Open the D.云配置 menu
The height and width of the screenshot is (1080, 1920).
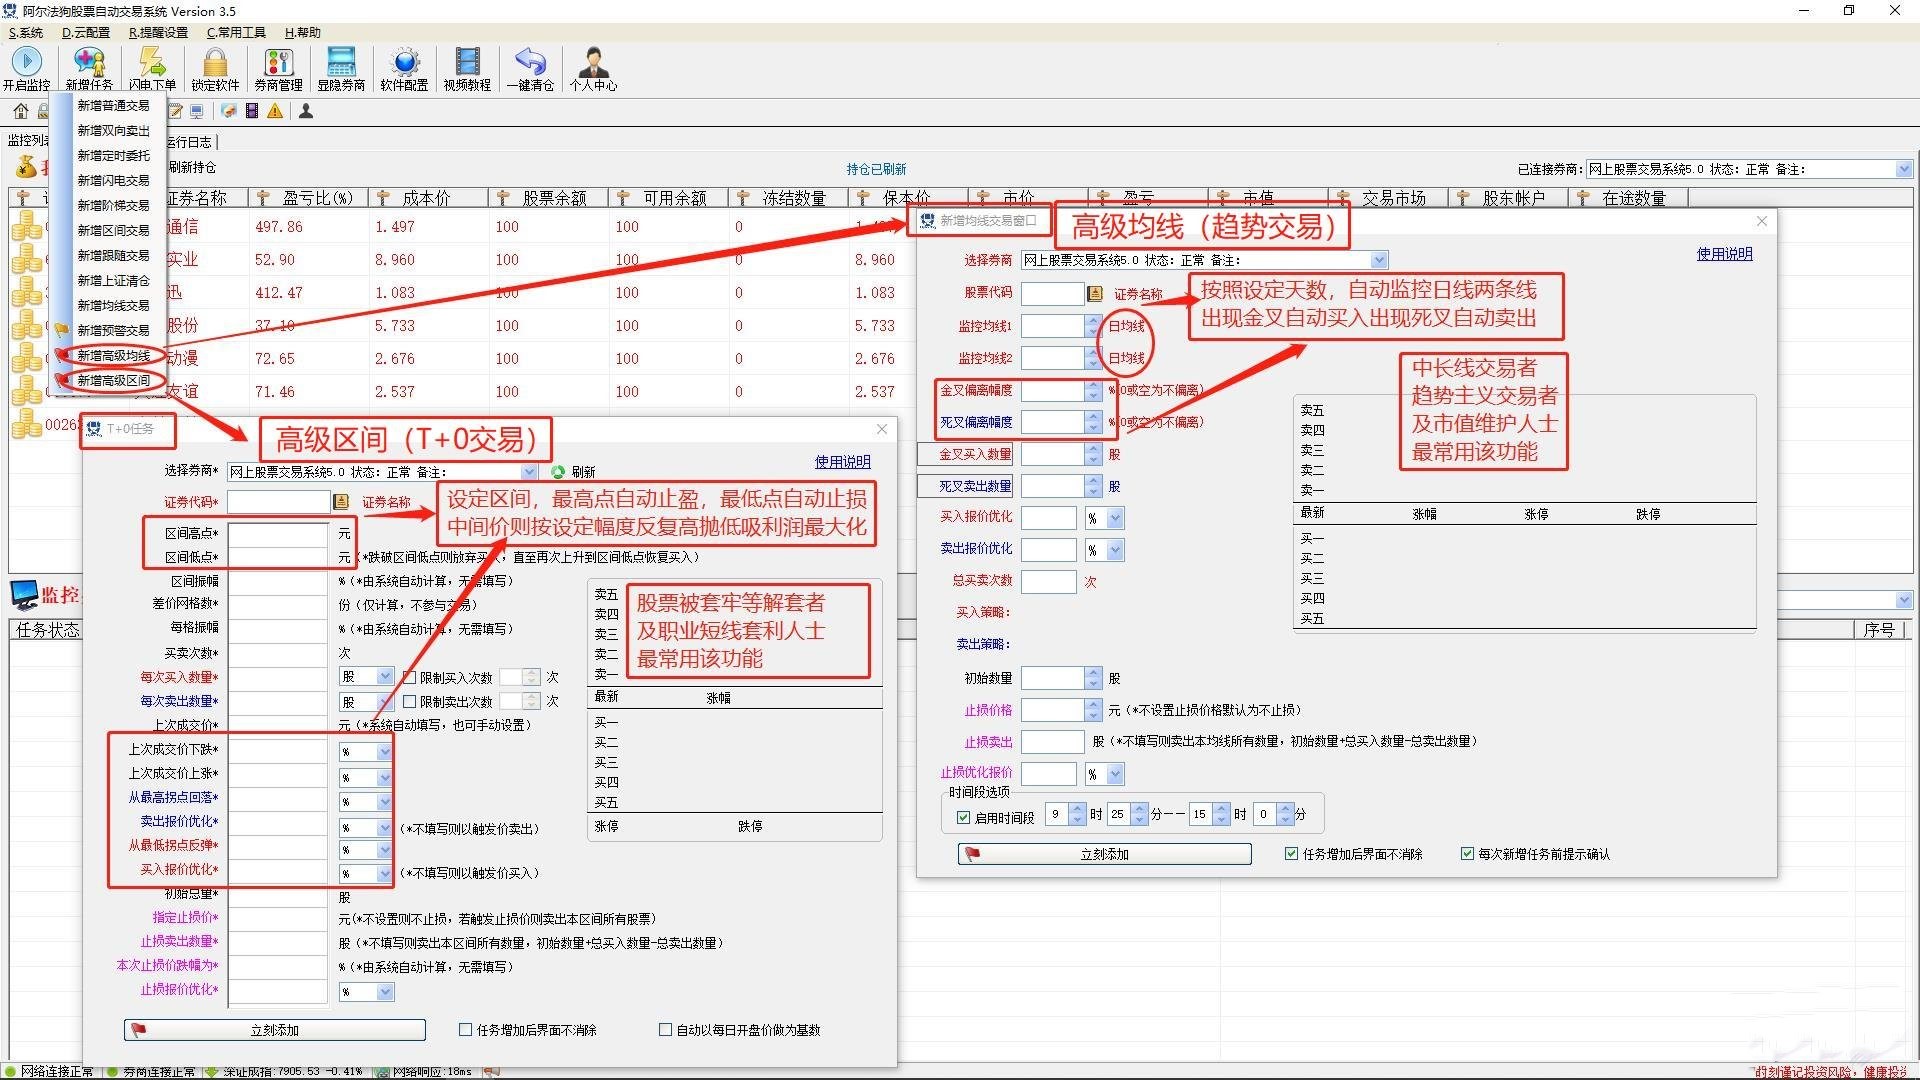click(86, 32)
